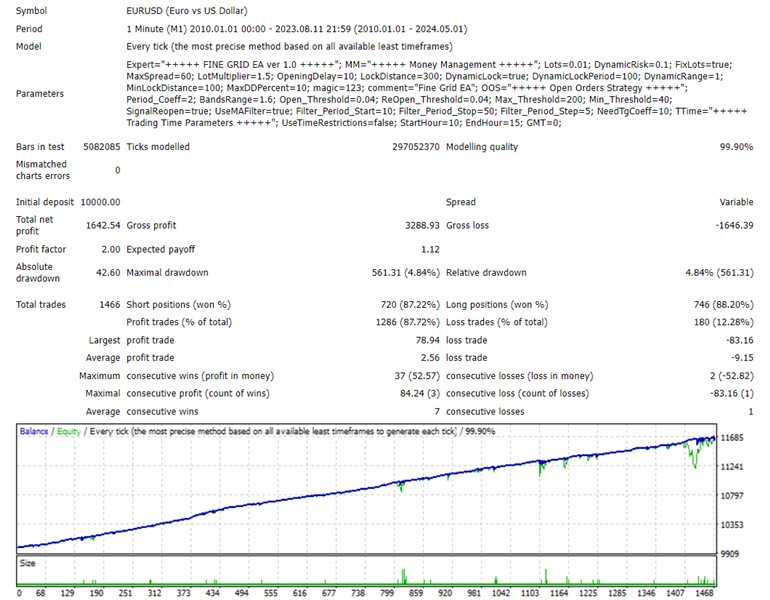Click maximal consecutive profit value 84.24 (3)
This screenshot has width=770, height=600.
pos(420,393)
